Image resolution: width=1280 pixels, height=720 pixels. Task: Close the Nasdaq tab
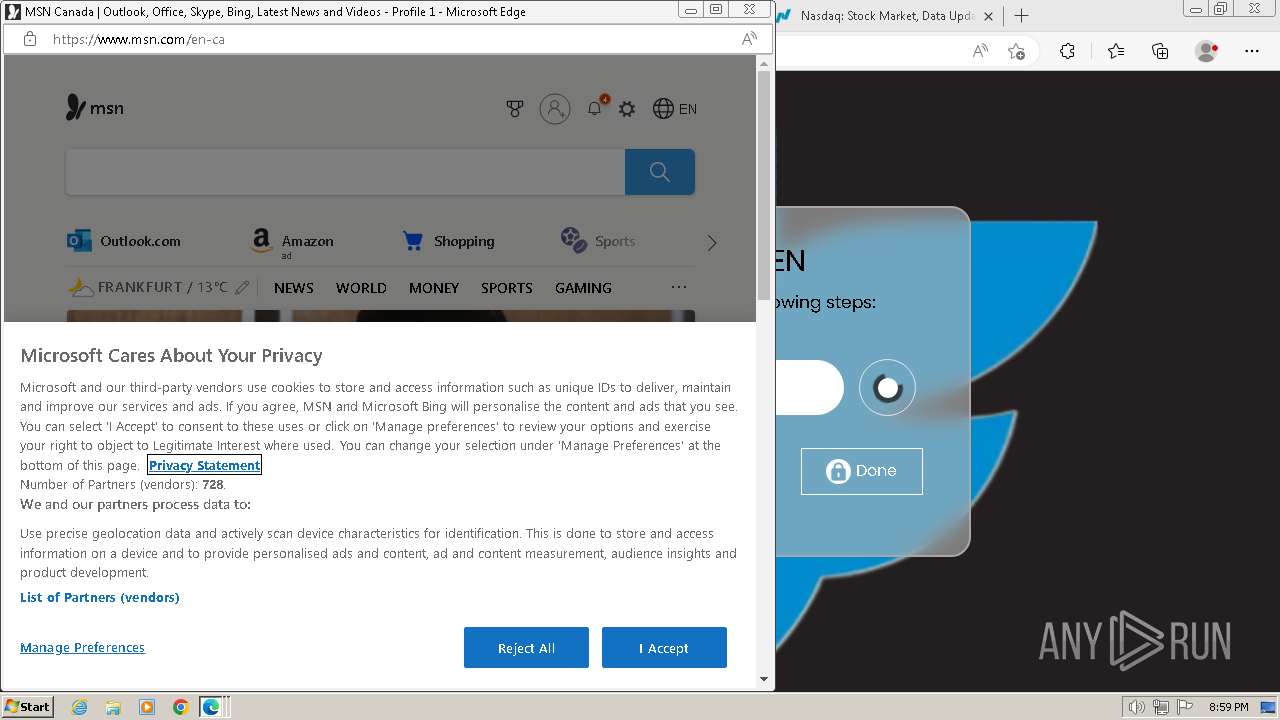click(988, 16)
